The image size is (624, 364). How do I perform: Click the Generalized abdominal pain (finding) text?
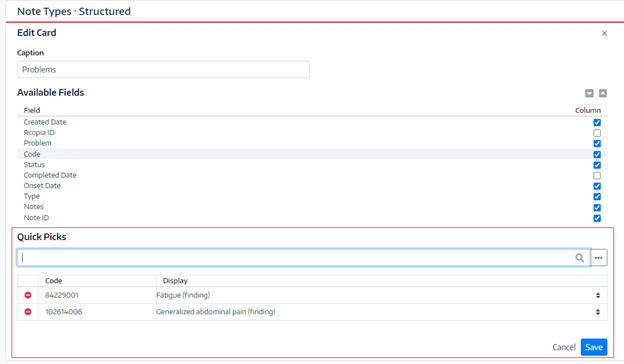coord(216,311)
